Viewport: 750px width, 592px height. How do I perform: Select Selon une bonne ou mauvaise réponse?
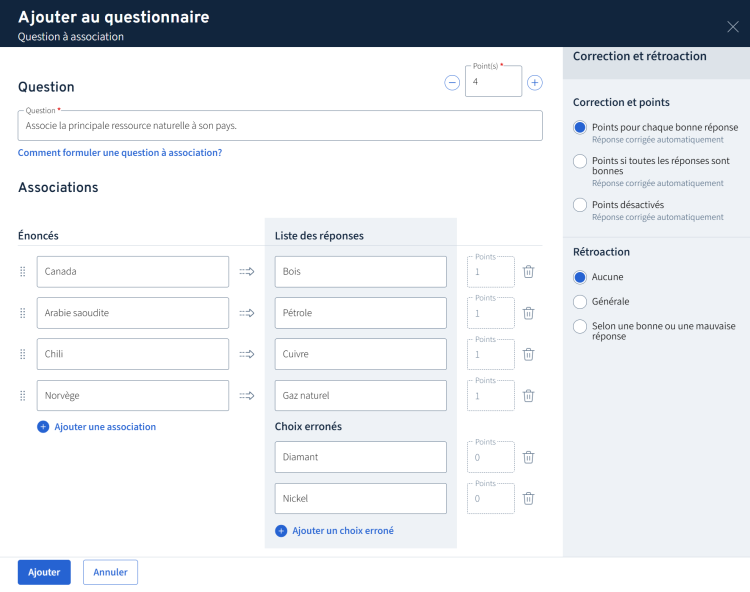point(580,326)
